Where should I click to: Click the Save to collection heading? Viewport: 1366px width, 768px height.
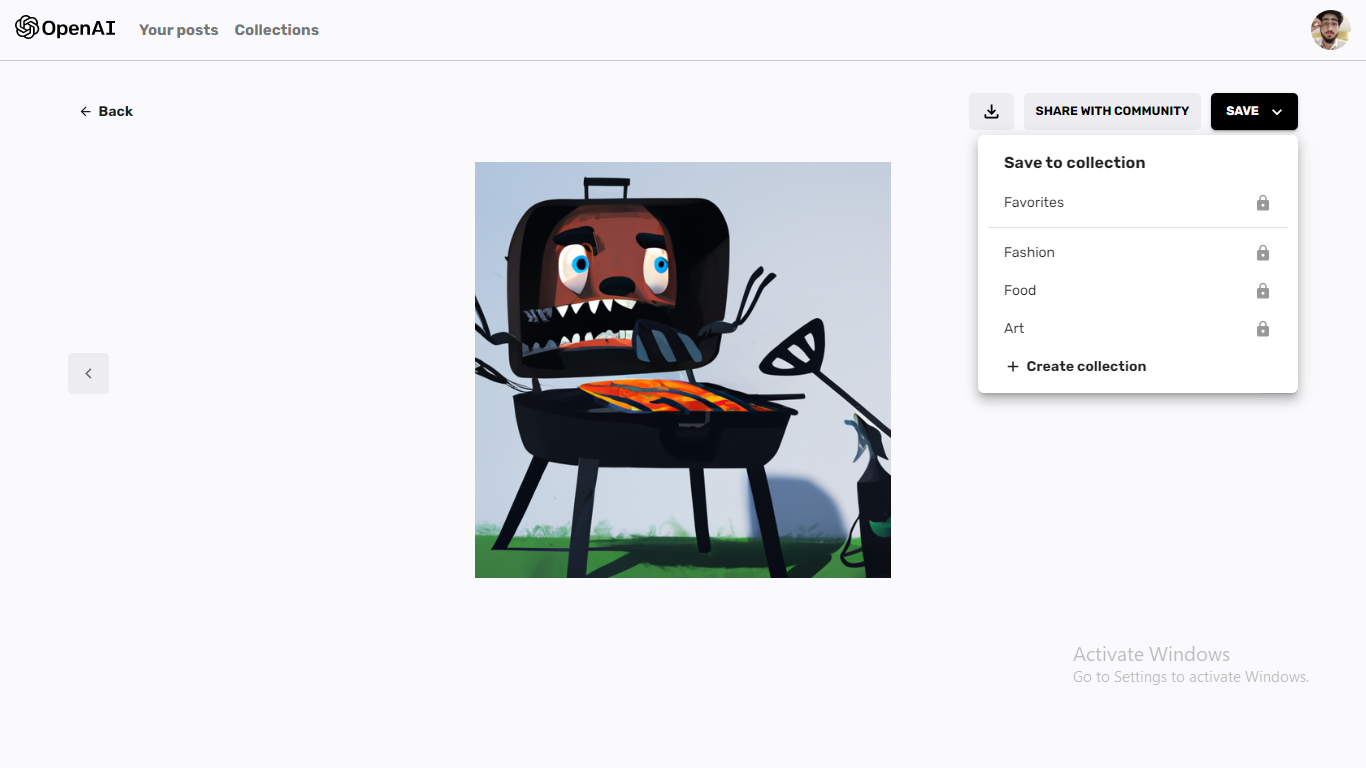coord(1074,162)
